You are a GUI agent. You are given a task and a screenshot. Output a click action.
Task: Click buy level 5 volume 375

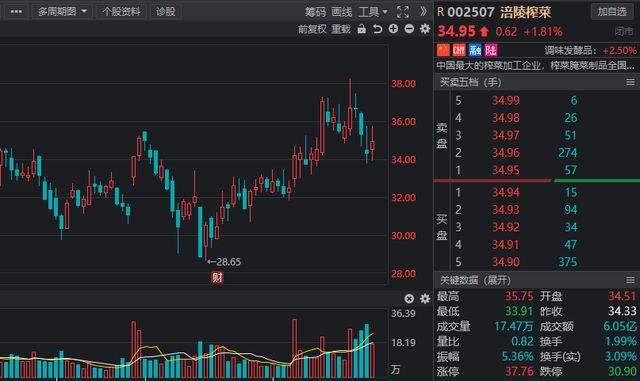tap(568, 262)
